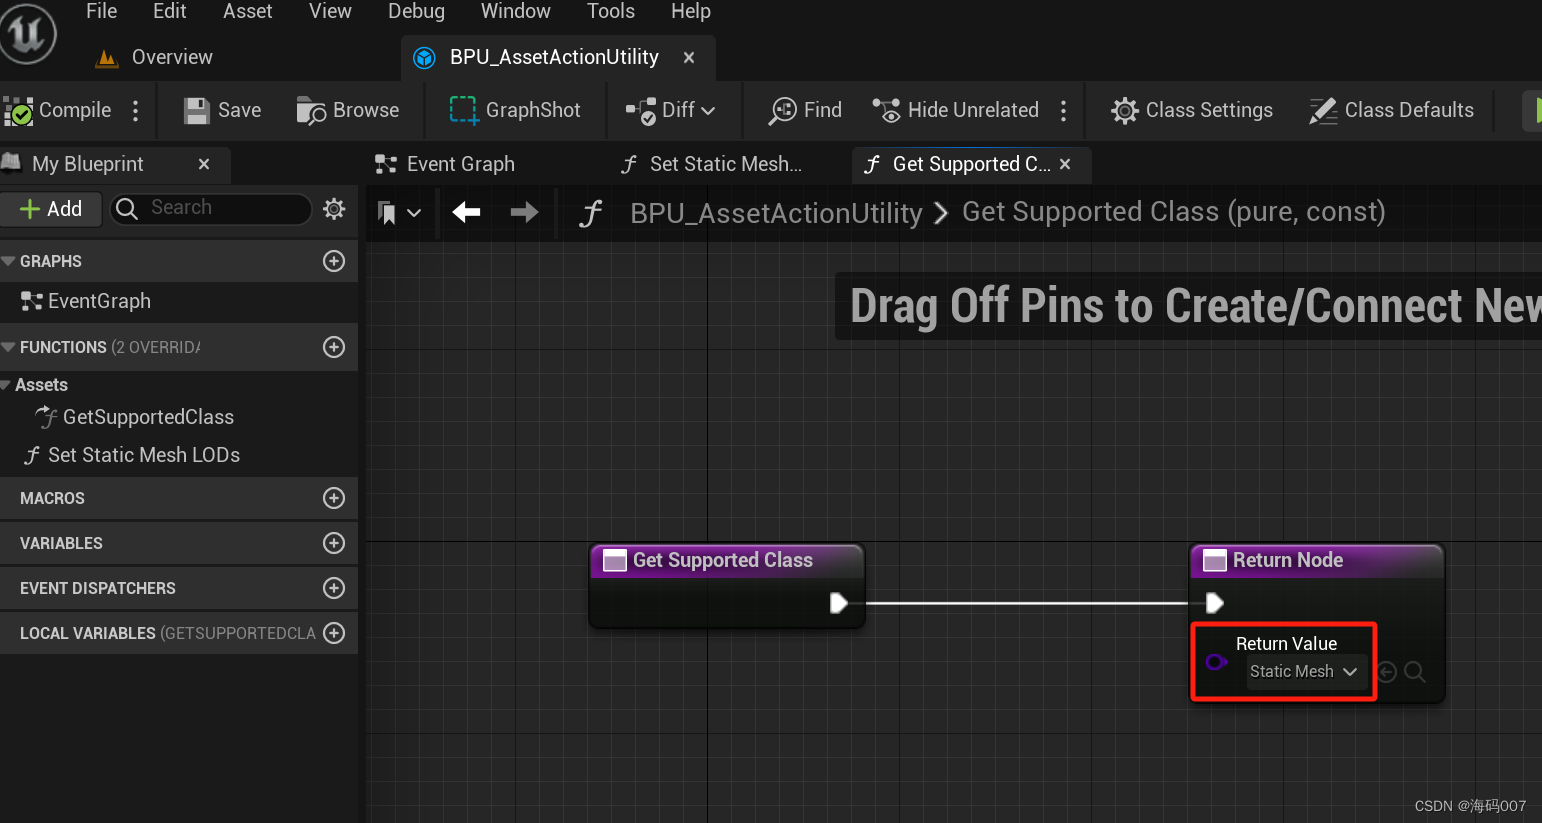Image resolution: width=1542 pixels, height=823 pixels.
Task: Collapse the GRAPHS section
Action: point(9,261)
